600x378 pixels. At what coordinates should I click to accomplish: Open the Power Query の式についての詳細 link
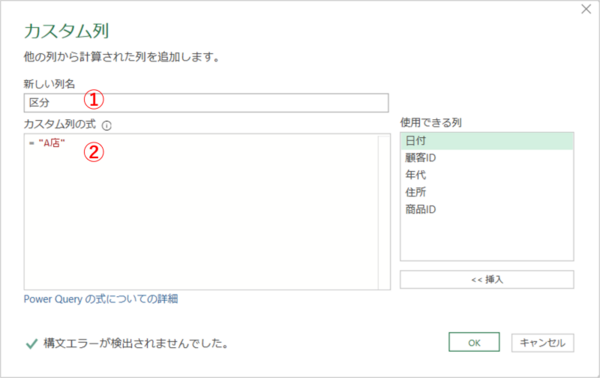coord(101,299)
